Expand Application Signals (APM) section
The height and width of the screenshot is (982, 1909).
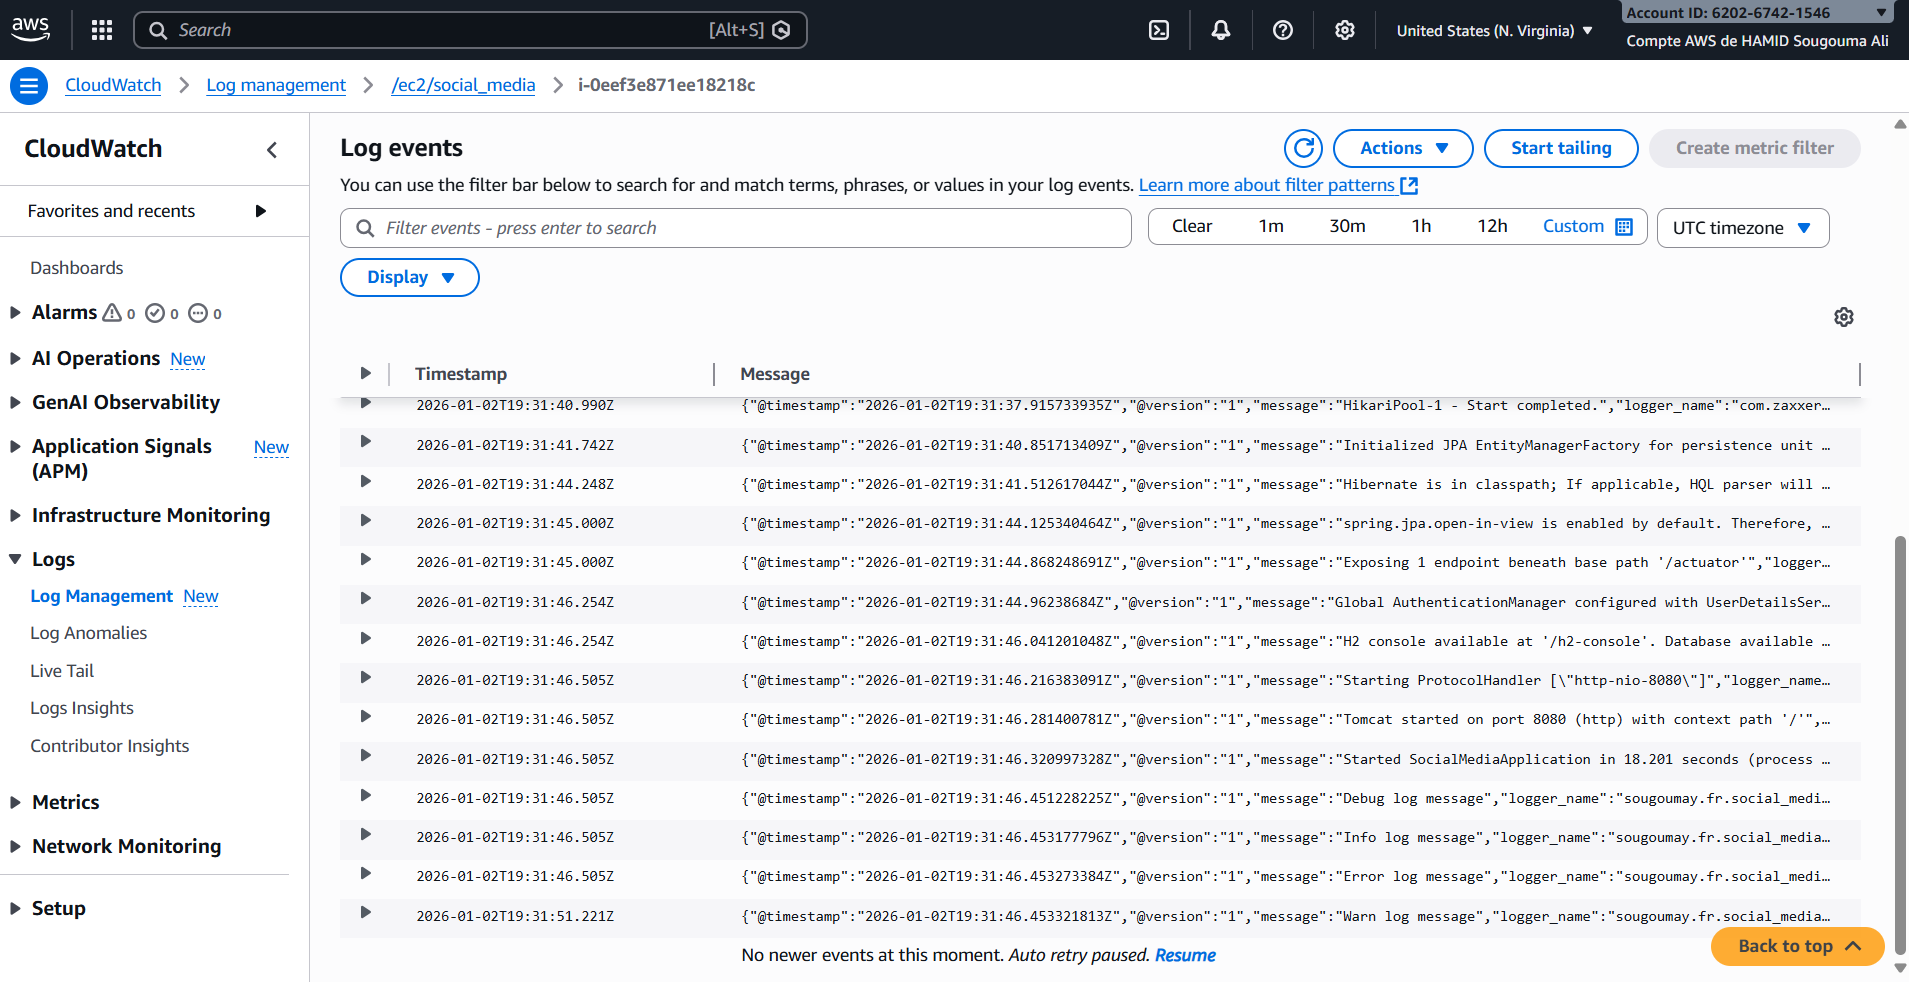15,446
